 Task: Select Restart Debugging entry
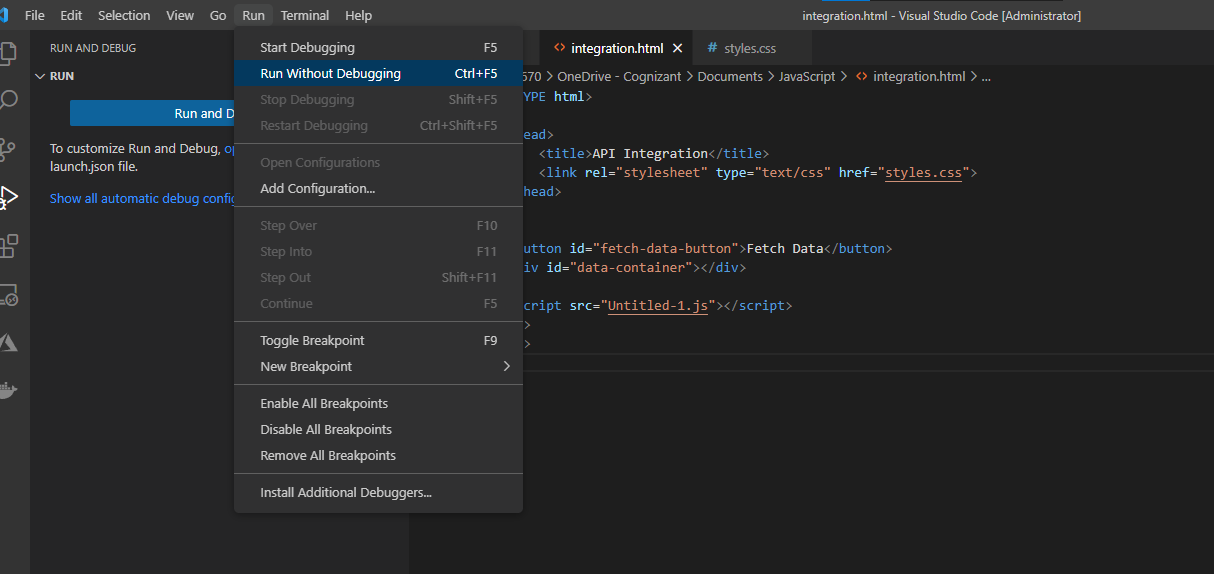(x=378, y=125)
